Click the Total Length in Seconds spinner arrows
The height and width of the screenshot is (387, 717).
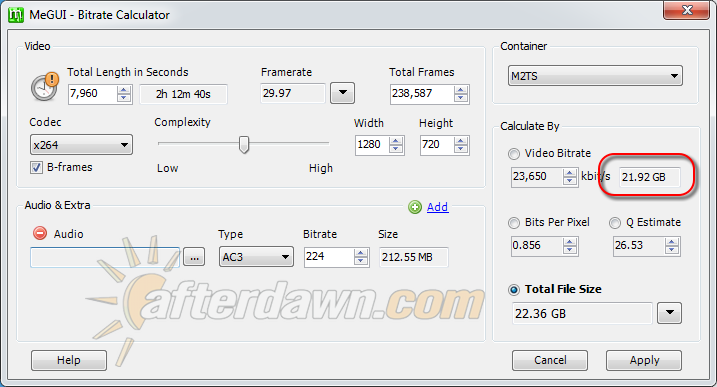(124, 94)
